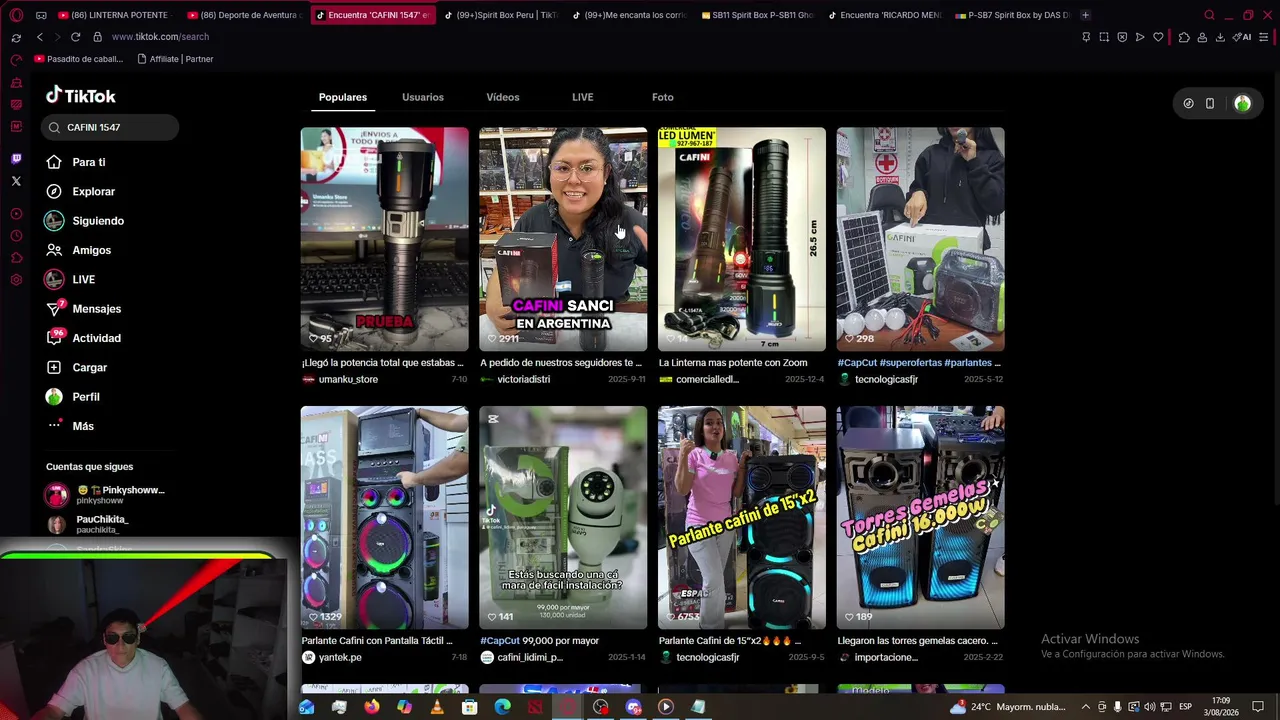This screenshot has height=720, width=1280.
Task: Click the Opera menu logo
Action: 16,15
